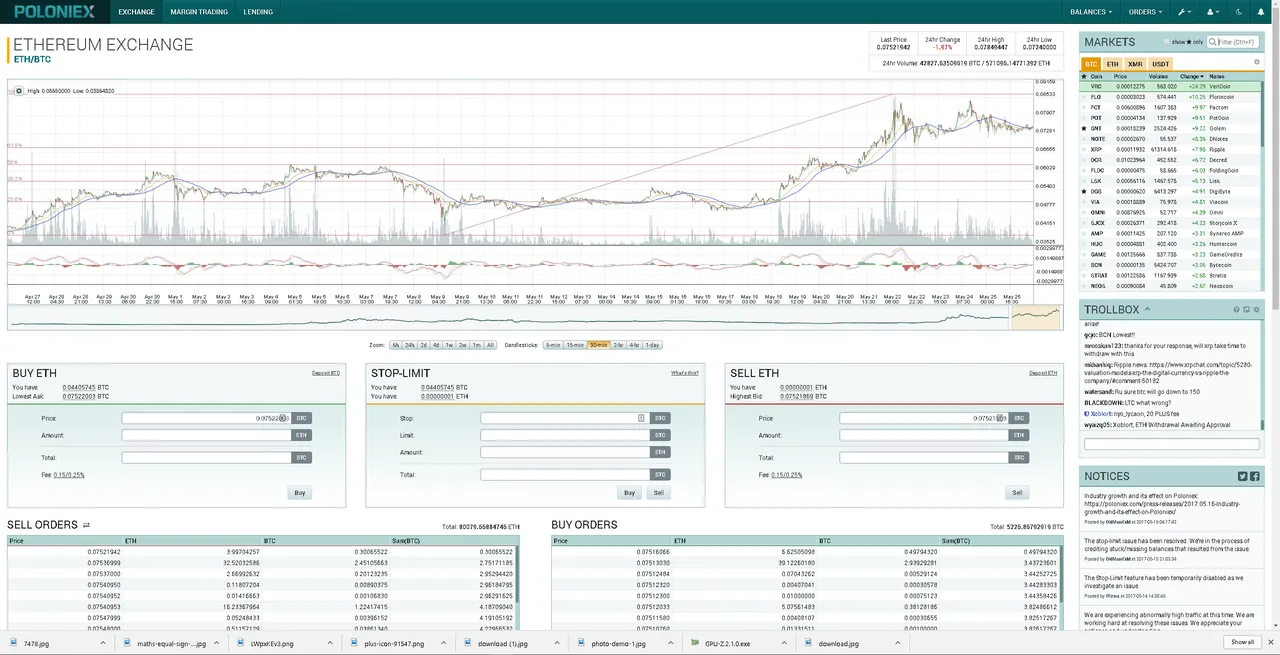The height and width of the screenshot is (655, 1280).
Task: Toggle favorite star for DGB
Action: coord(1084,191)
